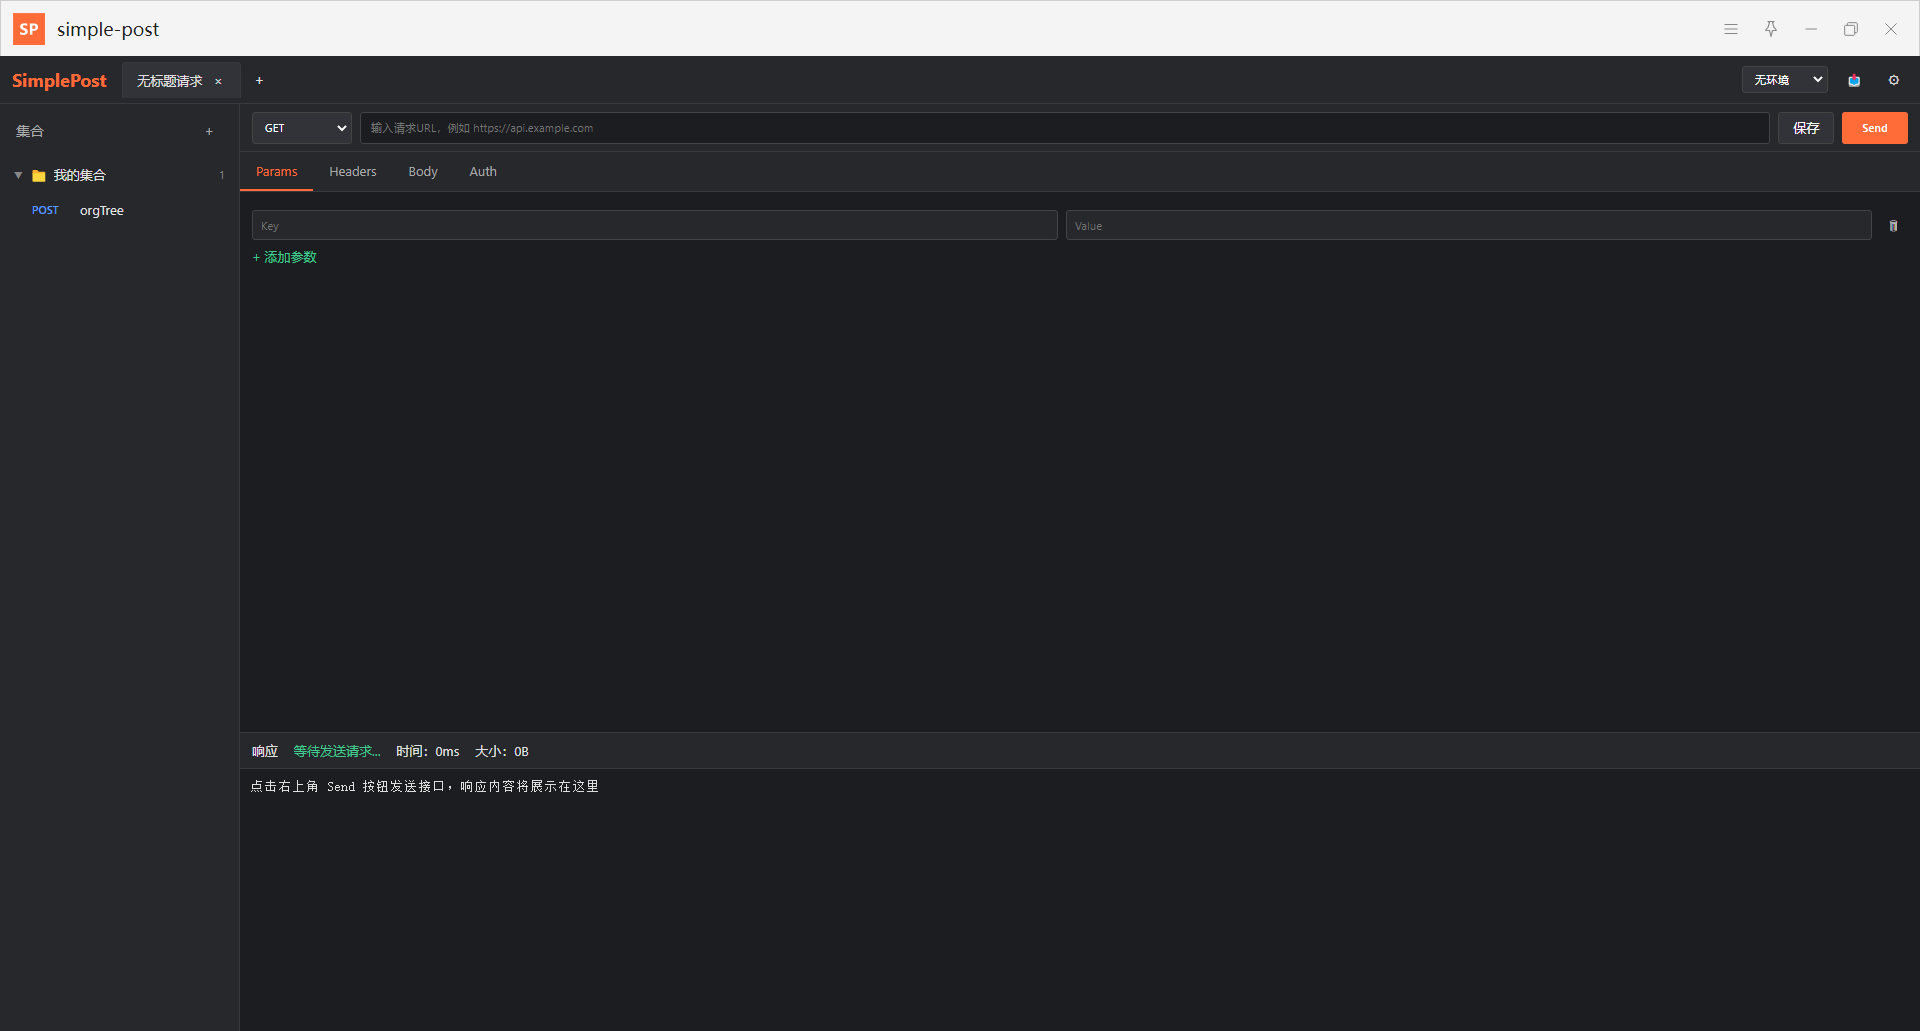Switch to the Headers tab
The image size is (1920, 1031).
point(353,172)
